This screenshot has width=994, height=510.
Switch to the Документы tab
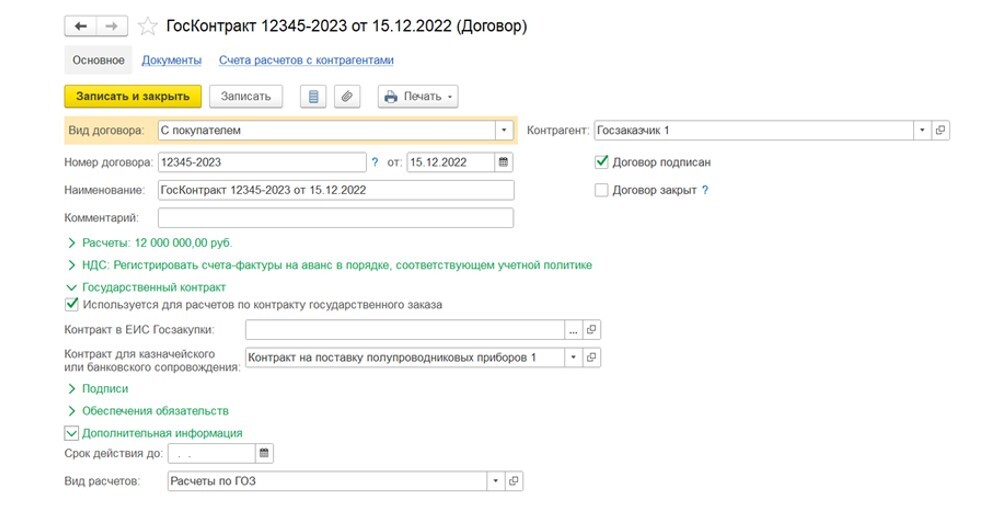[x=171, y=60]
